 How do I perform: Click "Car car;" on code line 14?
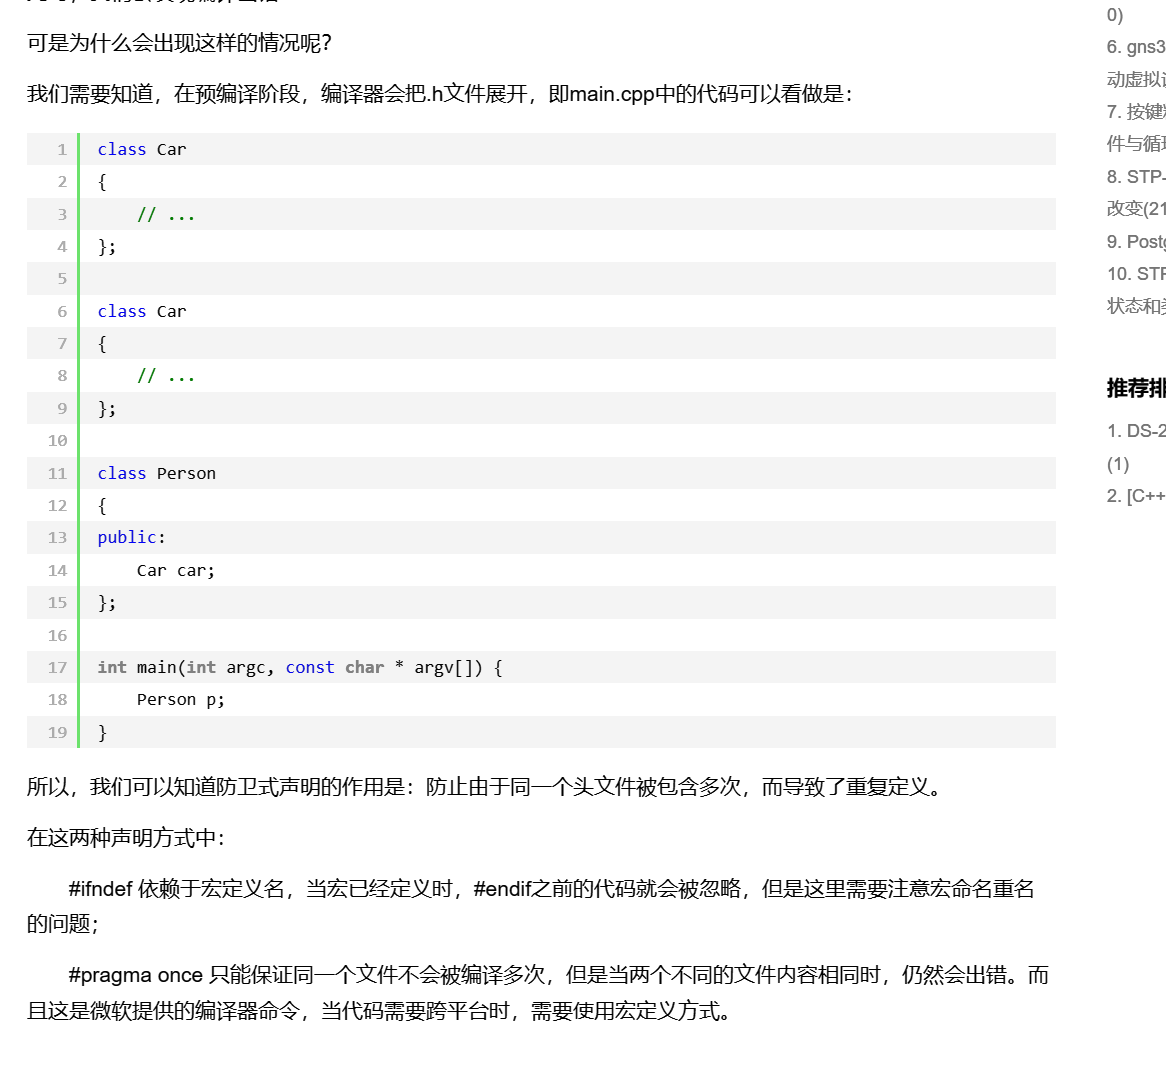[x=176, y=570]
